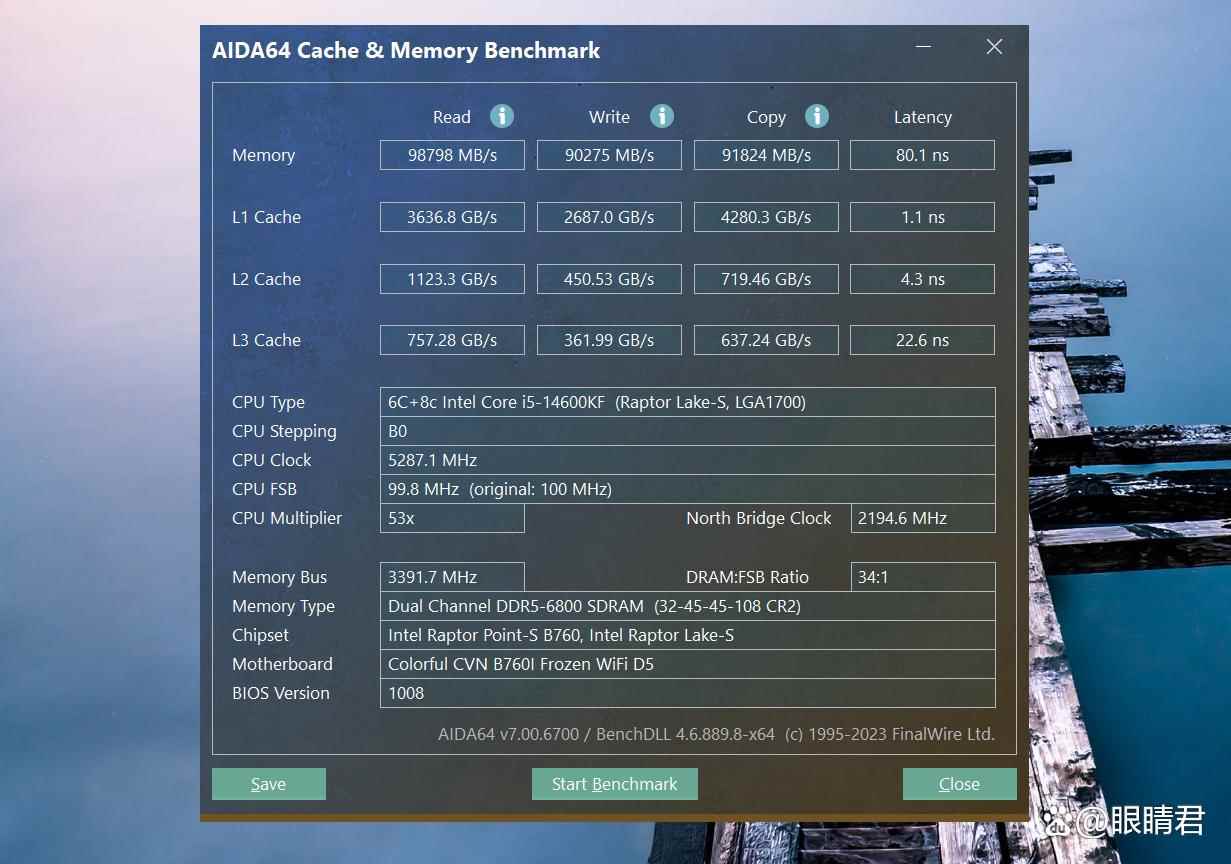This screenshot has height=864, width=1231.
Task: Select Memory Read value 98798 MB/s
Action: pyautogui.click(x=452, y=155)
